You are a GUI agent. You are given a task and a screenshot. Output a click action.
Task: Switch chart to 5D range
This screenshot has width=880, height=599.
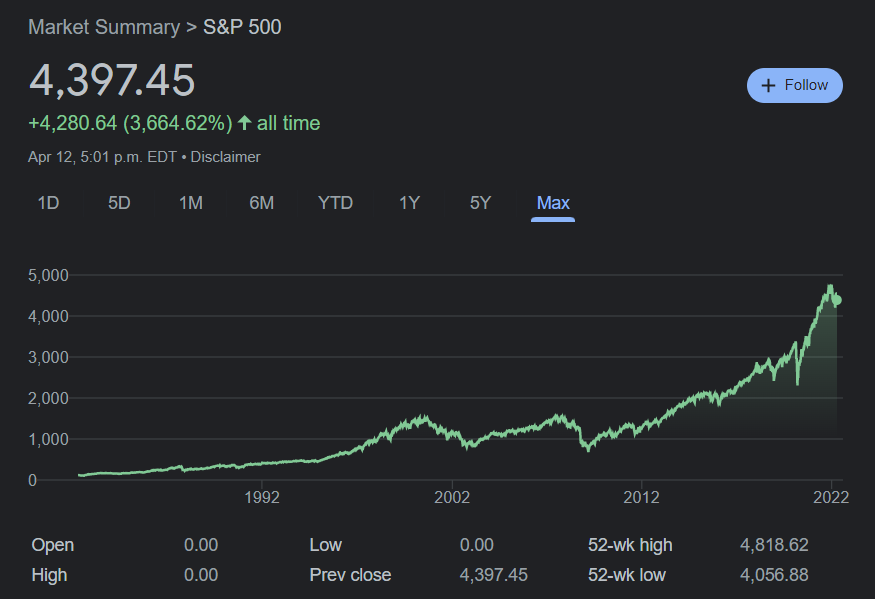click(119, 203)
